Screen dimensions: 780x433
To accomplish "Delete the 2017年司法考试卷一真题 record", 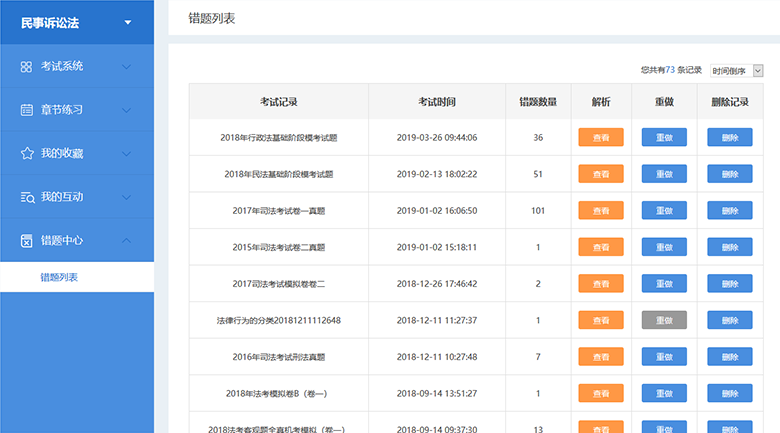I will [x=729, y=211].
